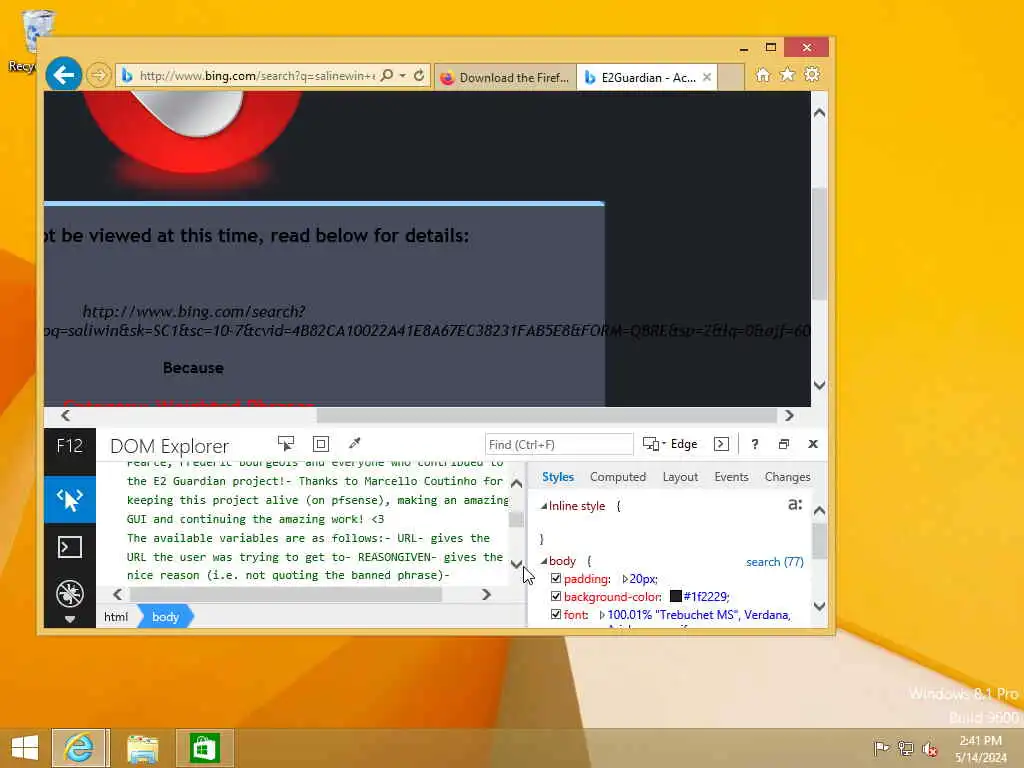Close the E2Guardian tab
The image size is (1024, 768).
(x=707, y=77)
